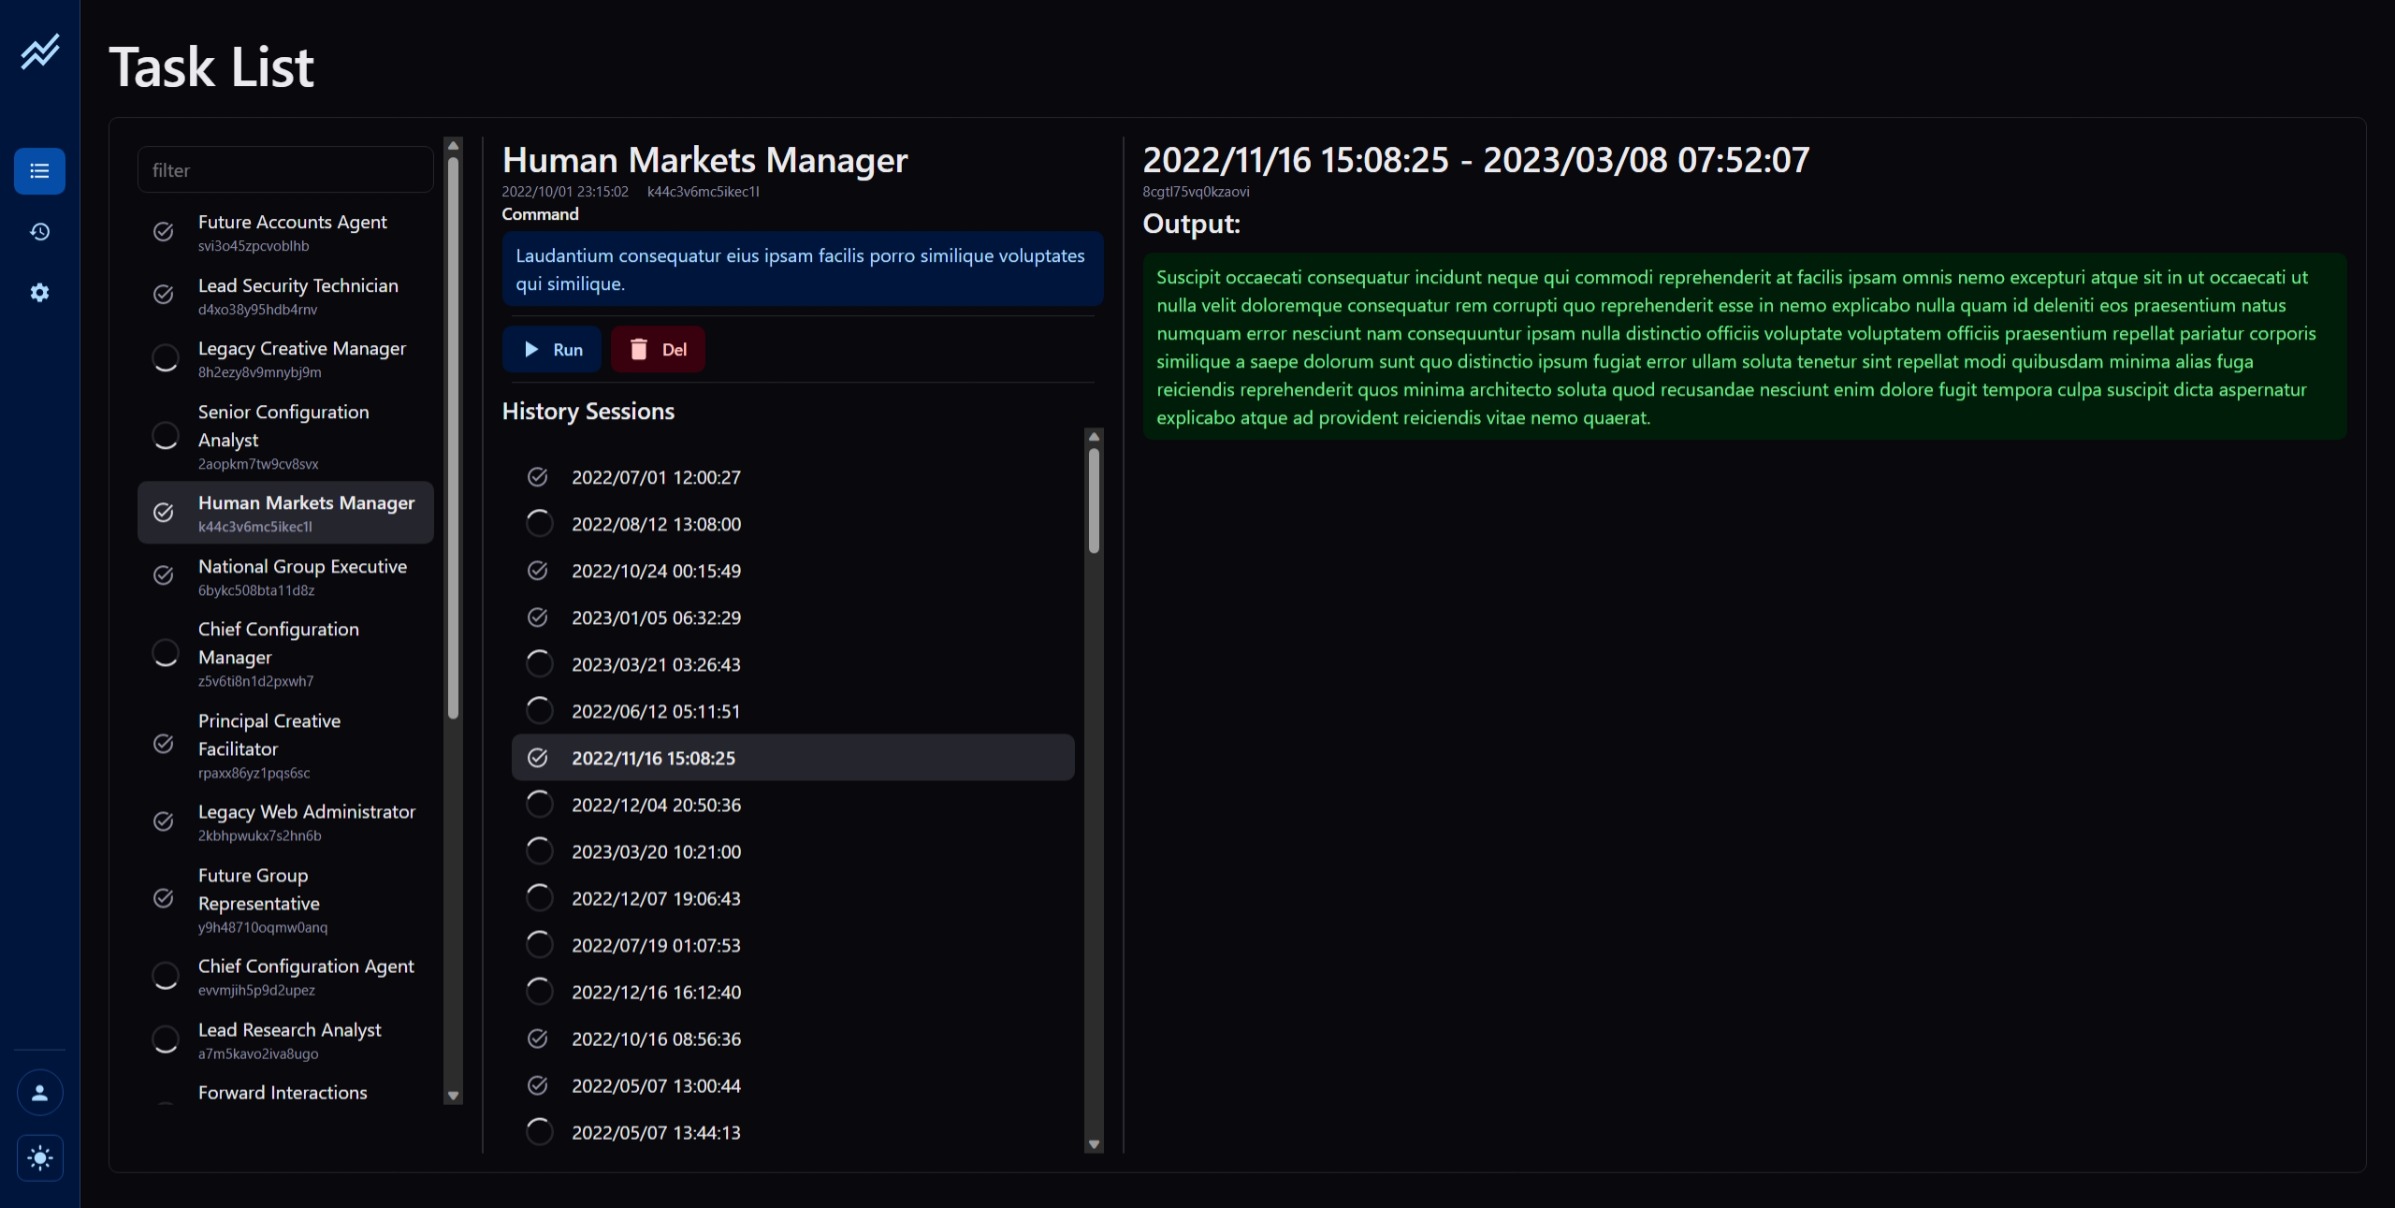The width and height of the screenshot is (2395, 1208).
Task: Open the task list sidebar icon
Action: [40, 171]
